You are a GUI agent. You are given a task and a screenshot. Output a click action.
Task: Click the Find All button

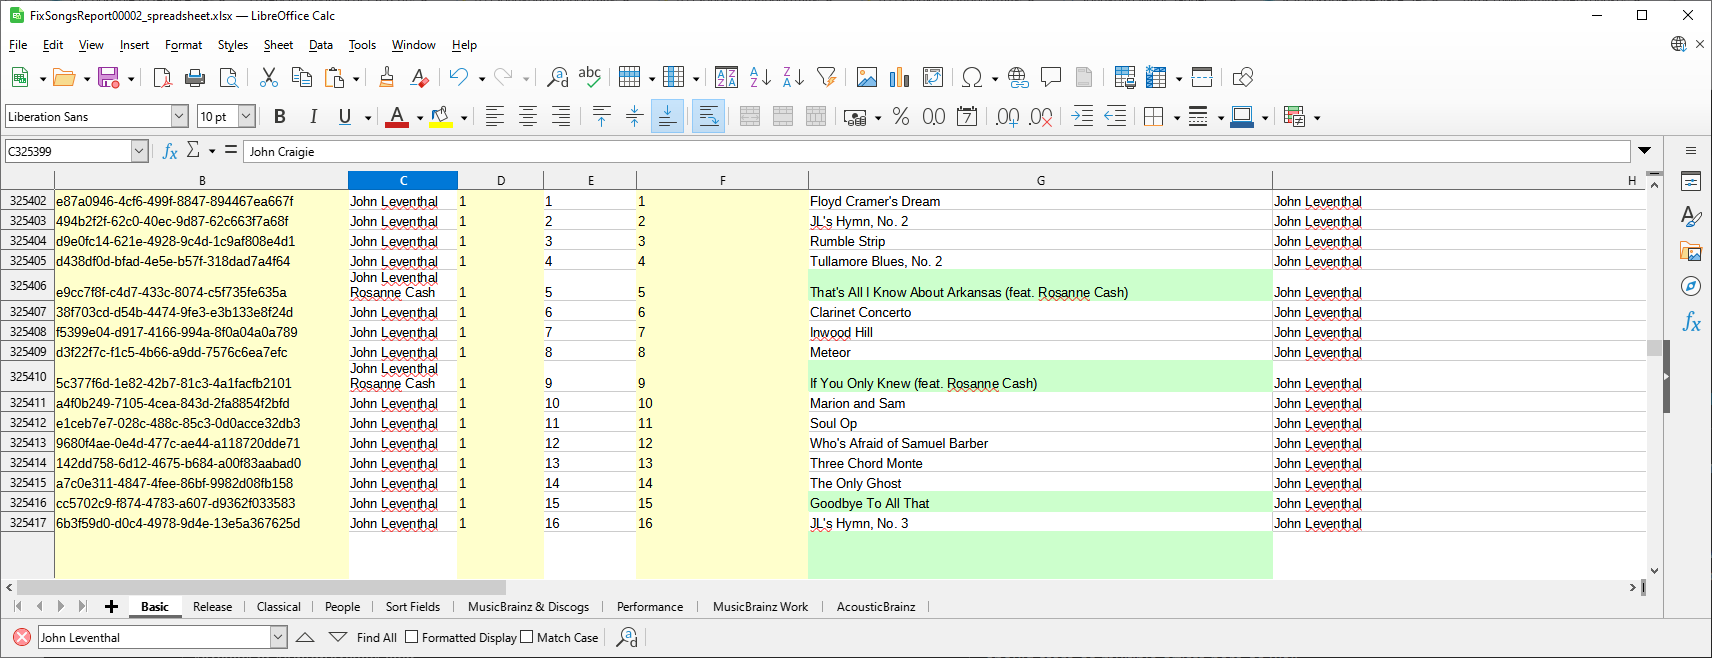(x=376, y=637)
